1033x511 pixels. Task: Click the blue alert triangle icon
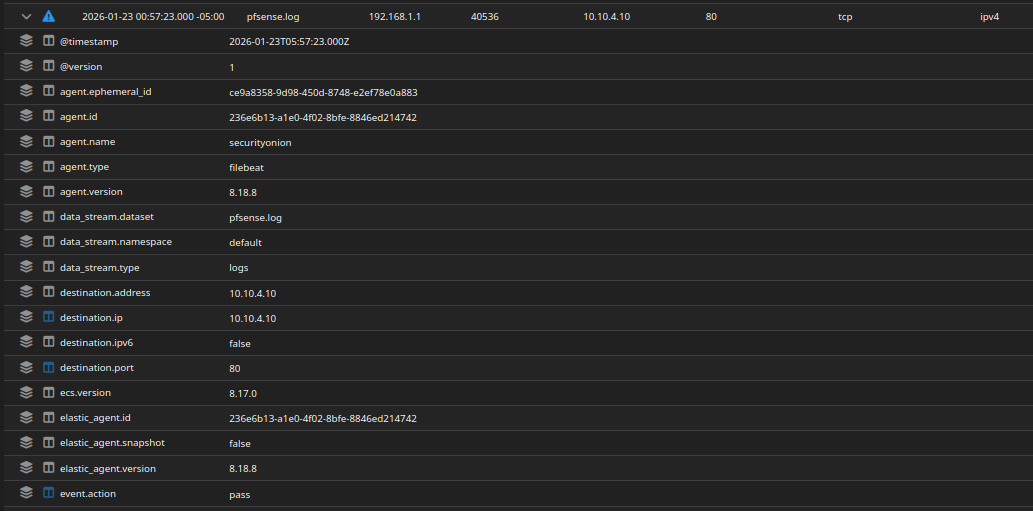click(48, 17)
